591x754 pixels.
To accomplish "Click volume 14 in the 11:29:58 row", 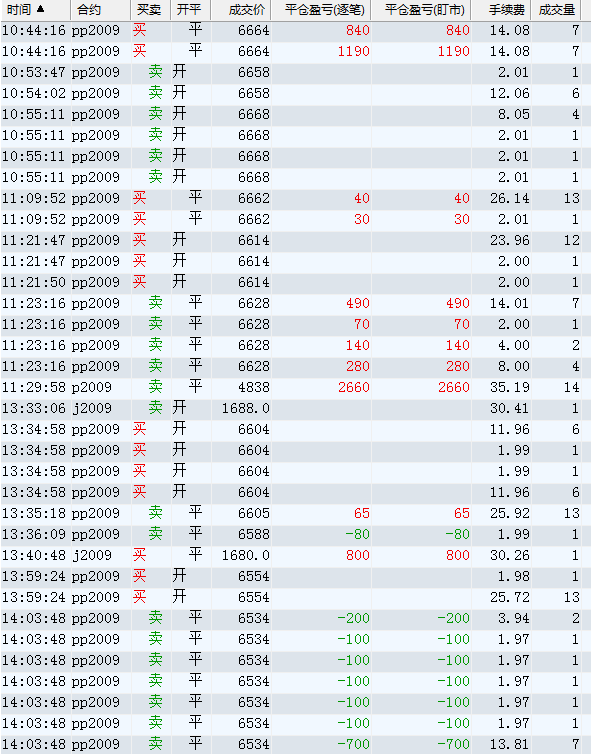I will pos(571,387).
